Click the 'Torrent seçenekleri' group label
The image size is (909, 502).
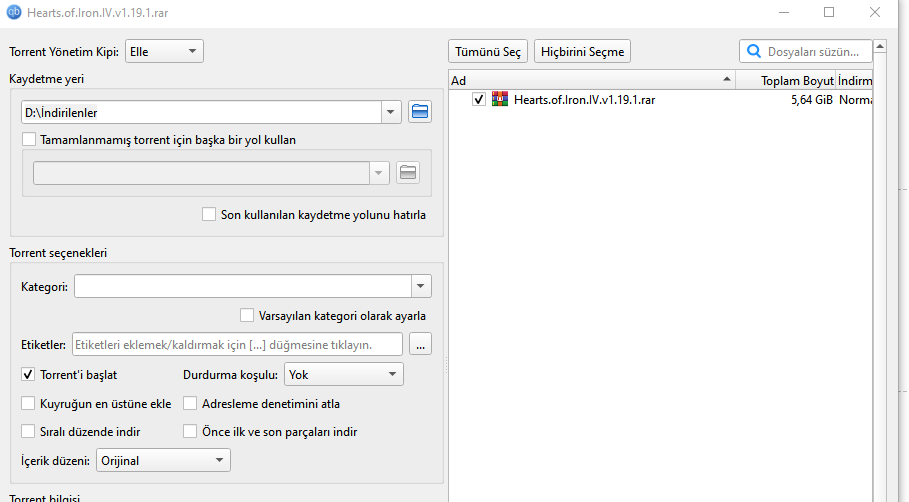pyautogui.click(x=58, y=253)
